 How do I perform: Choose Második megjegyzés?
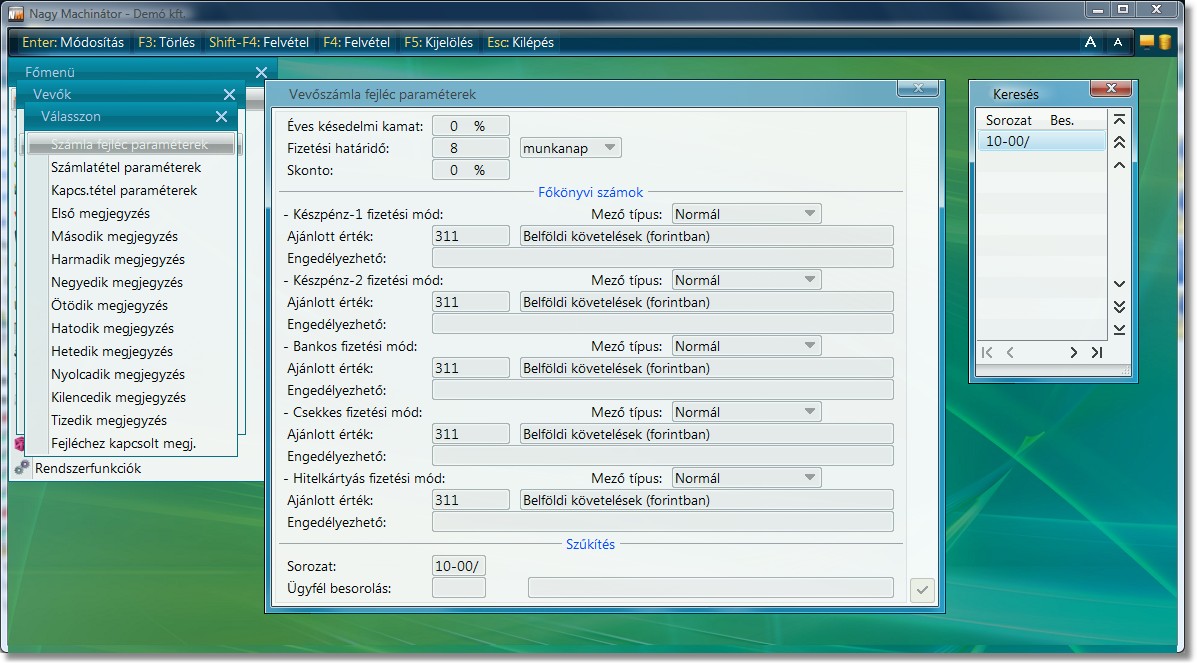(x=115, y=237)
